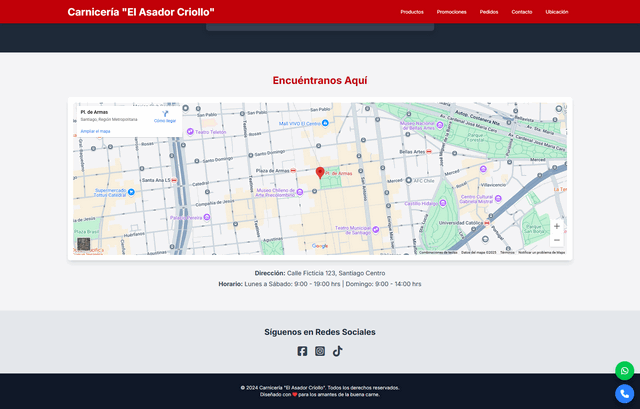
Task: Click 'Notificar un problema de Maps' link
Action: click(x=541, y=252)
